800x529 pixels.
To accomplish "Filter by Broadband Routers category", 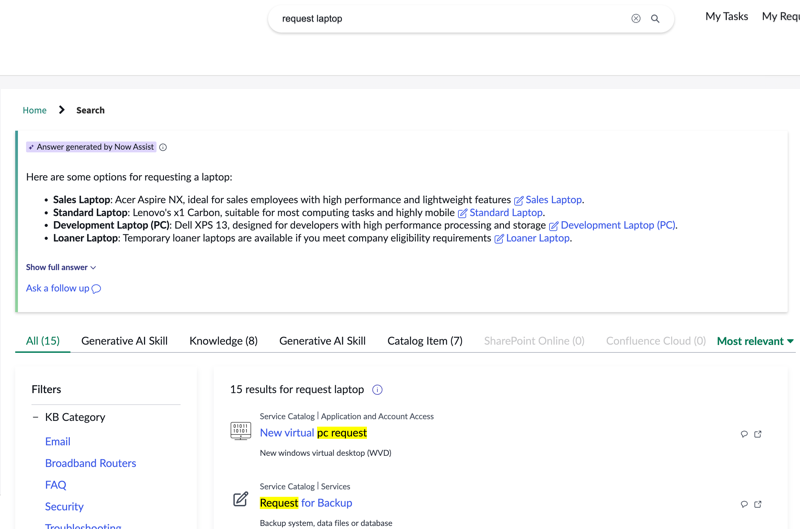I will (91, 463).
